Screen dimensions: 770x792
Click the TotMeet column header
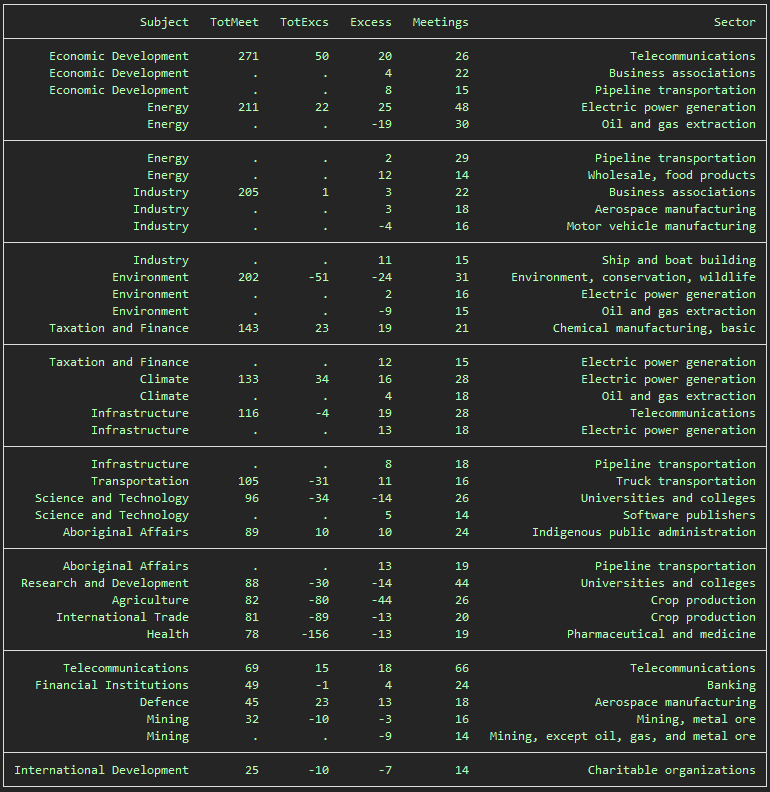(234, 22)
